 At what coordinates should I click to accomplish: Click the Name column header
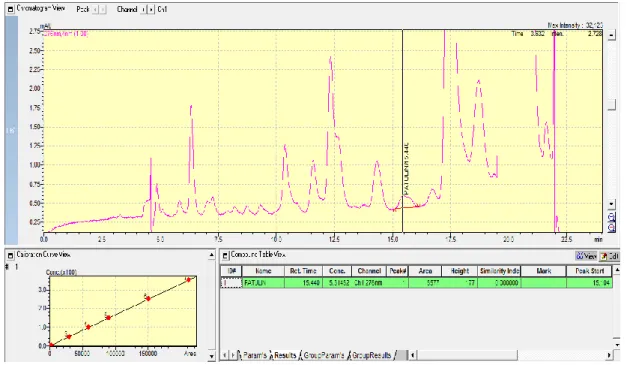click(x=263, y=271)
